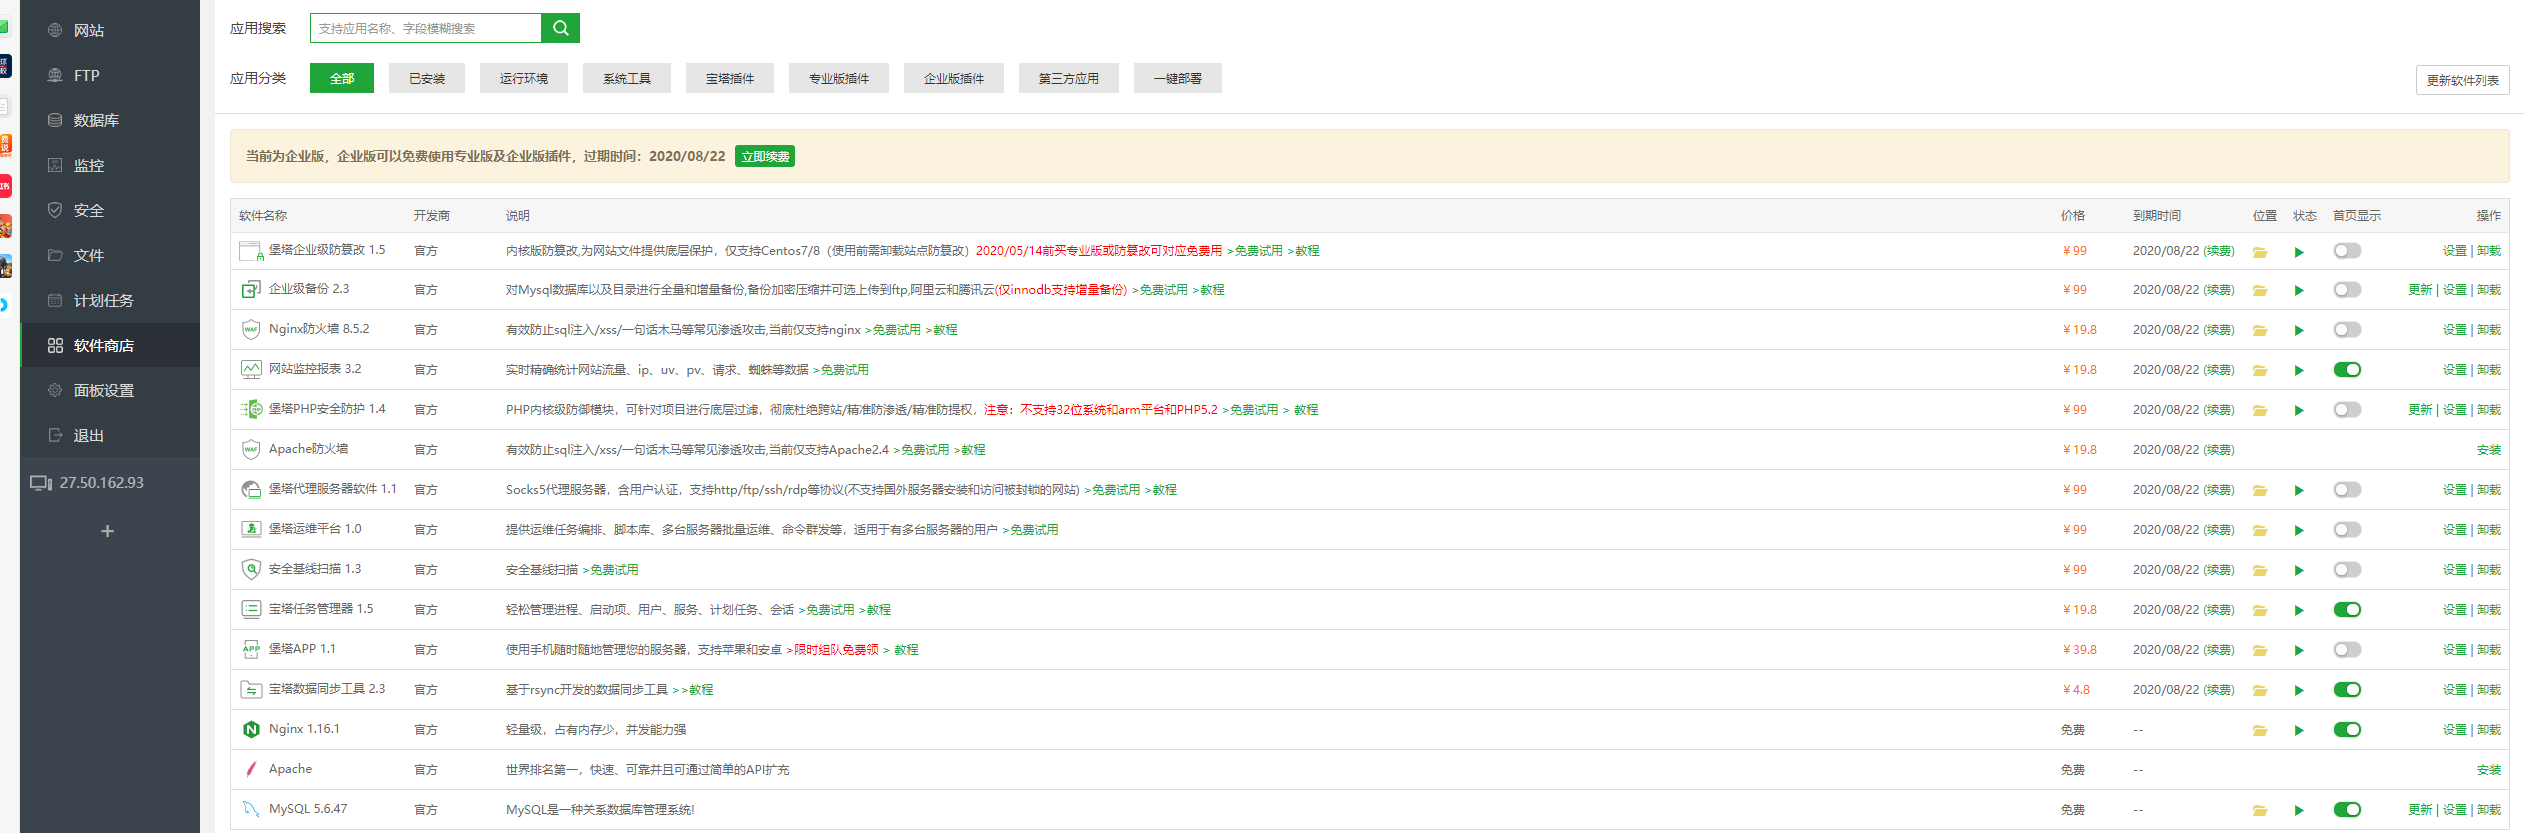This screenshot has width=2524, height=833.
Task: Click the status play icon for 堡塔PHP安全防护
Action: click(x=2299, y=411)
